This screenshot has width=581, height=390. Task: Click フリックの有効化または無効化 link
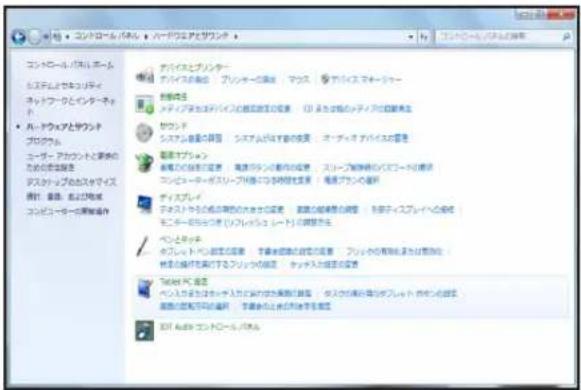point(394,252)
